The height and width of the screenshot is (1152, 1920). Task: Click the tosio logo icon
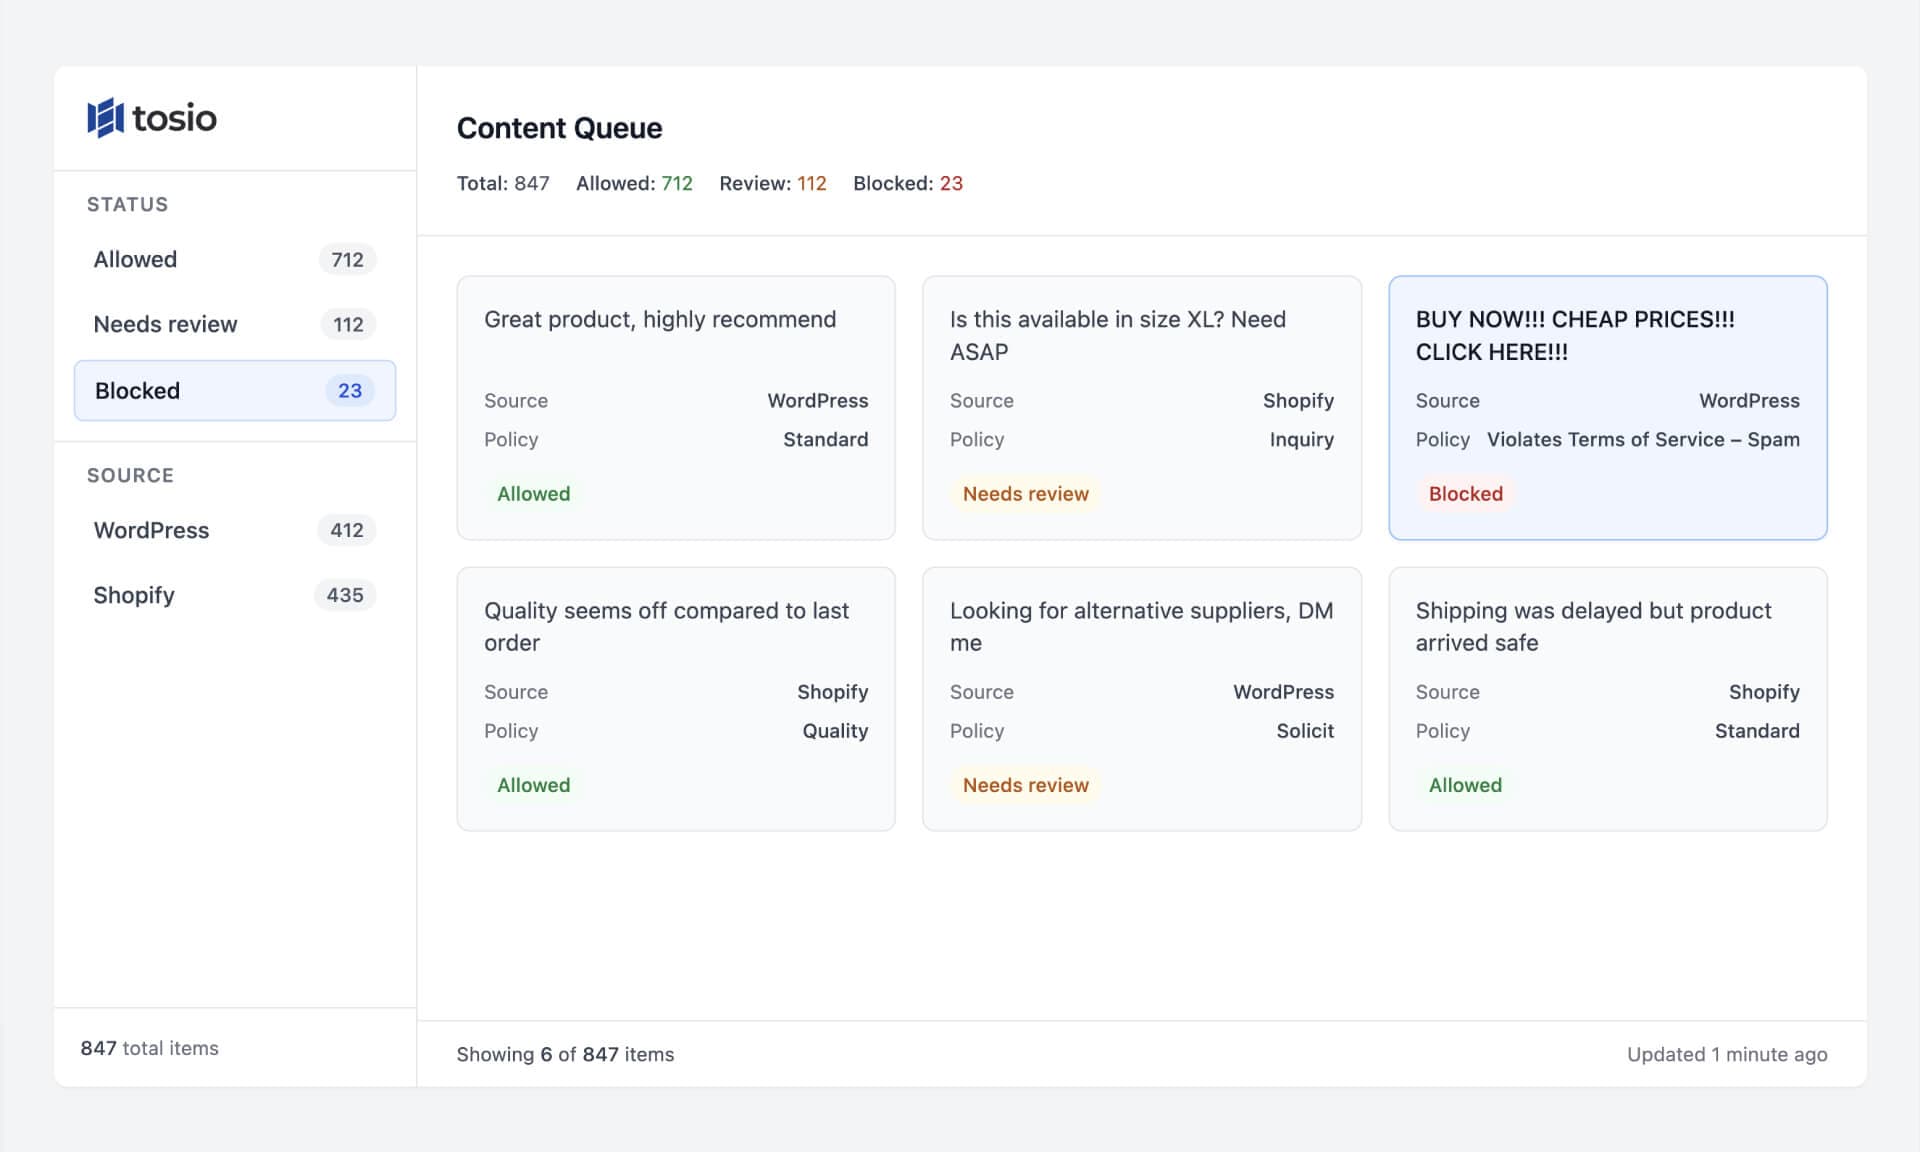[105, 117]
